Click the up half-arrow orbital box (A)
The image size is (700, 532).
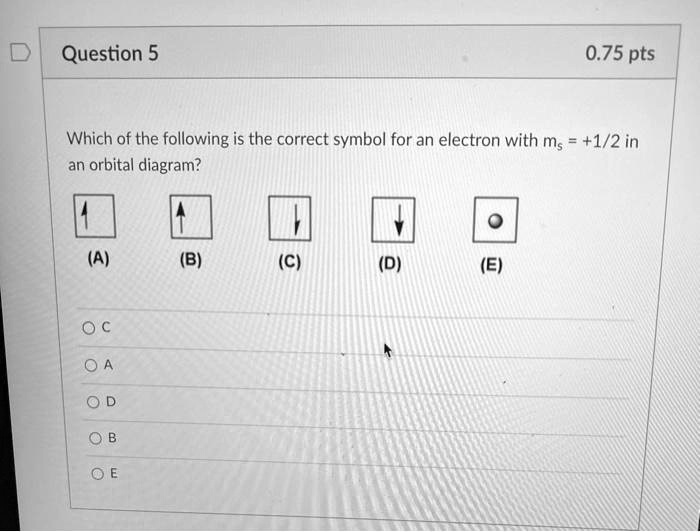tap(95, 216)
